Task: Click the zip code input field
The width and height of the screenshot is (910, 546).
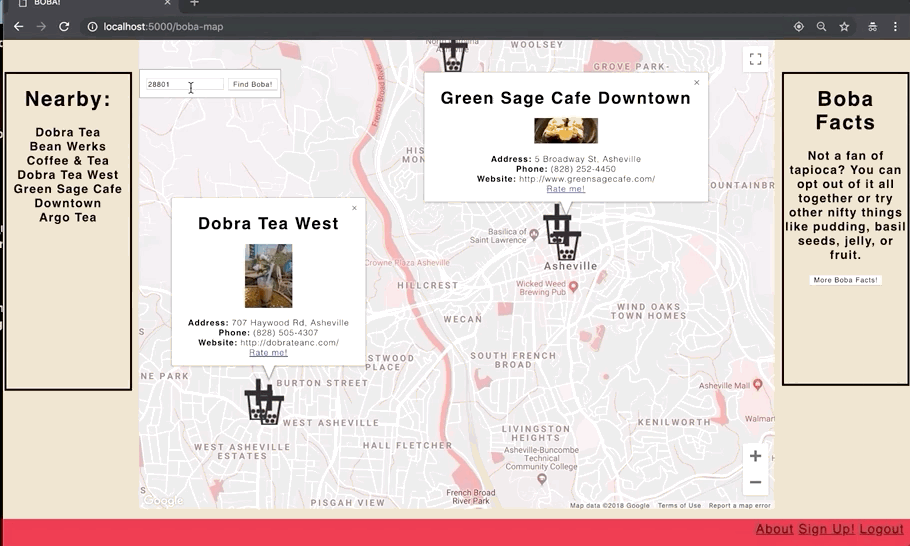Action: pyautogui.click(x=185, y=84)
